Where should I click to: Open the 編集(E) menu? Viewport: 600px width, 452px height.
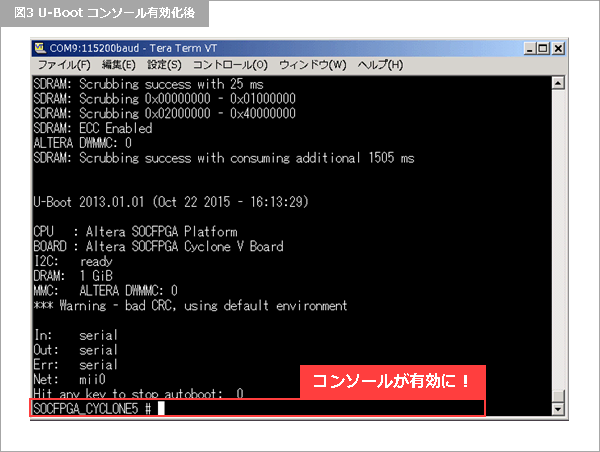coord(119,65)
